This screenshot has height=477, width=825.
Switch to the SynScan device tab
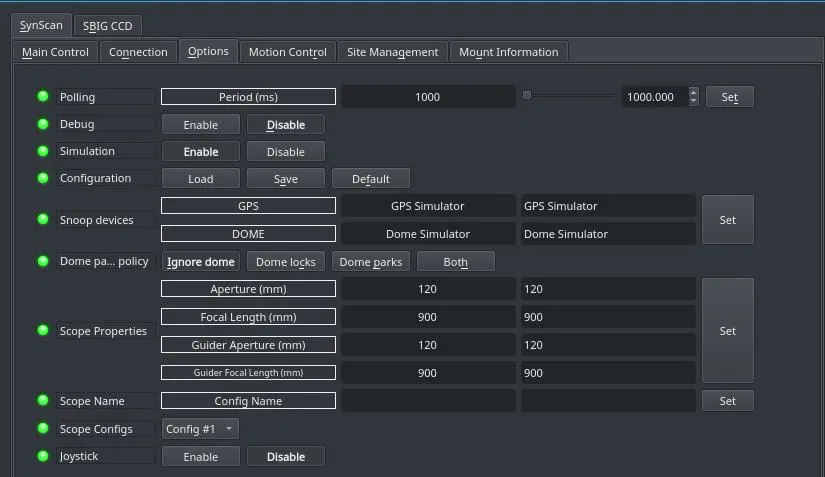pos(41,25)
